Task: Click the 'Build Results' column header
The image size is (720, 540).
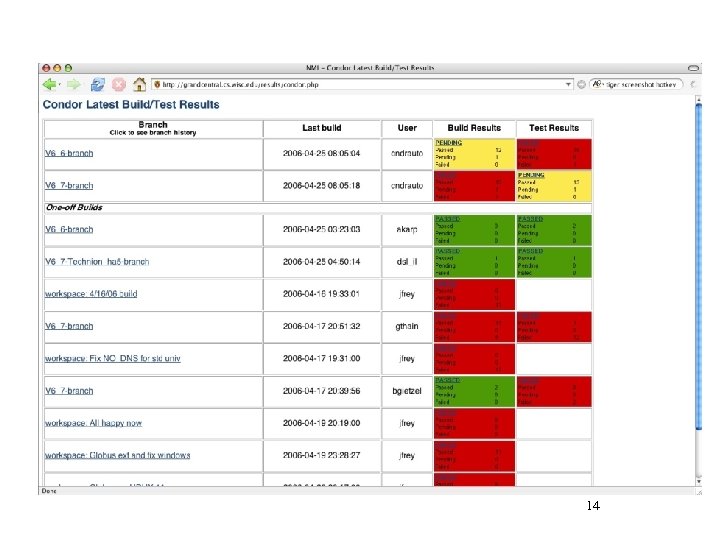Action: (474, 128)
